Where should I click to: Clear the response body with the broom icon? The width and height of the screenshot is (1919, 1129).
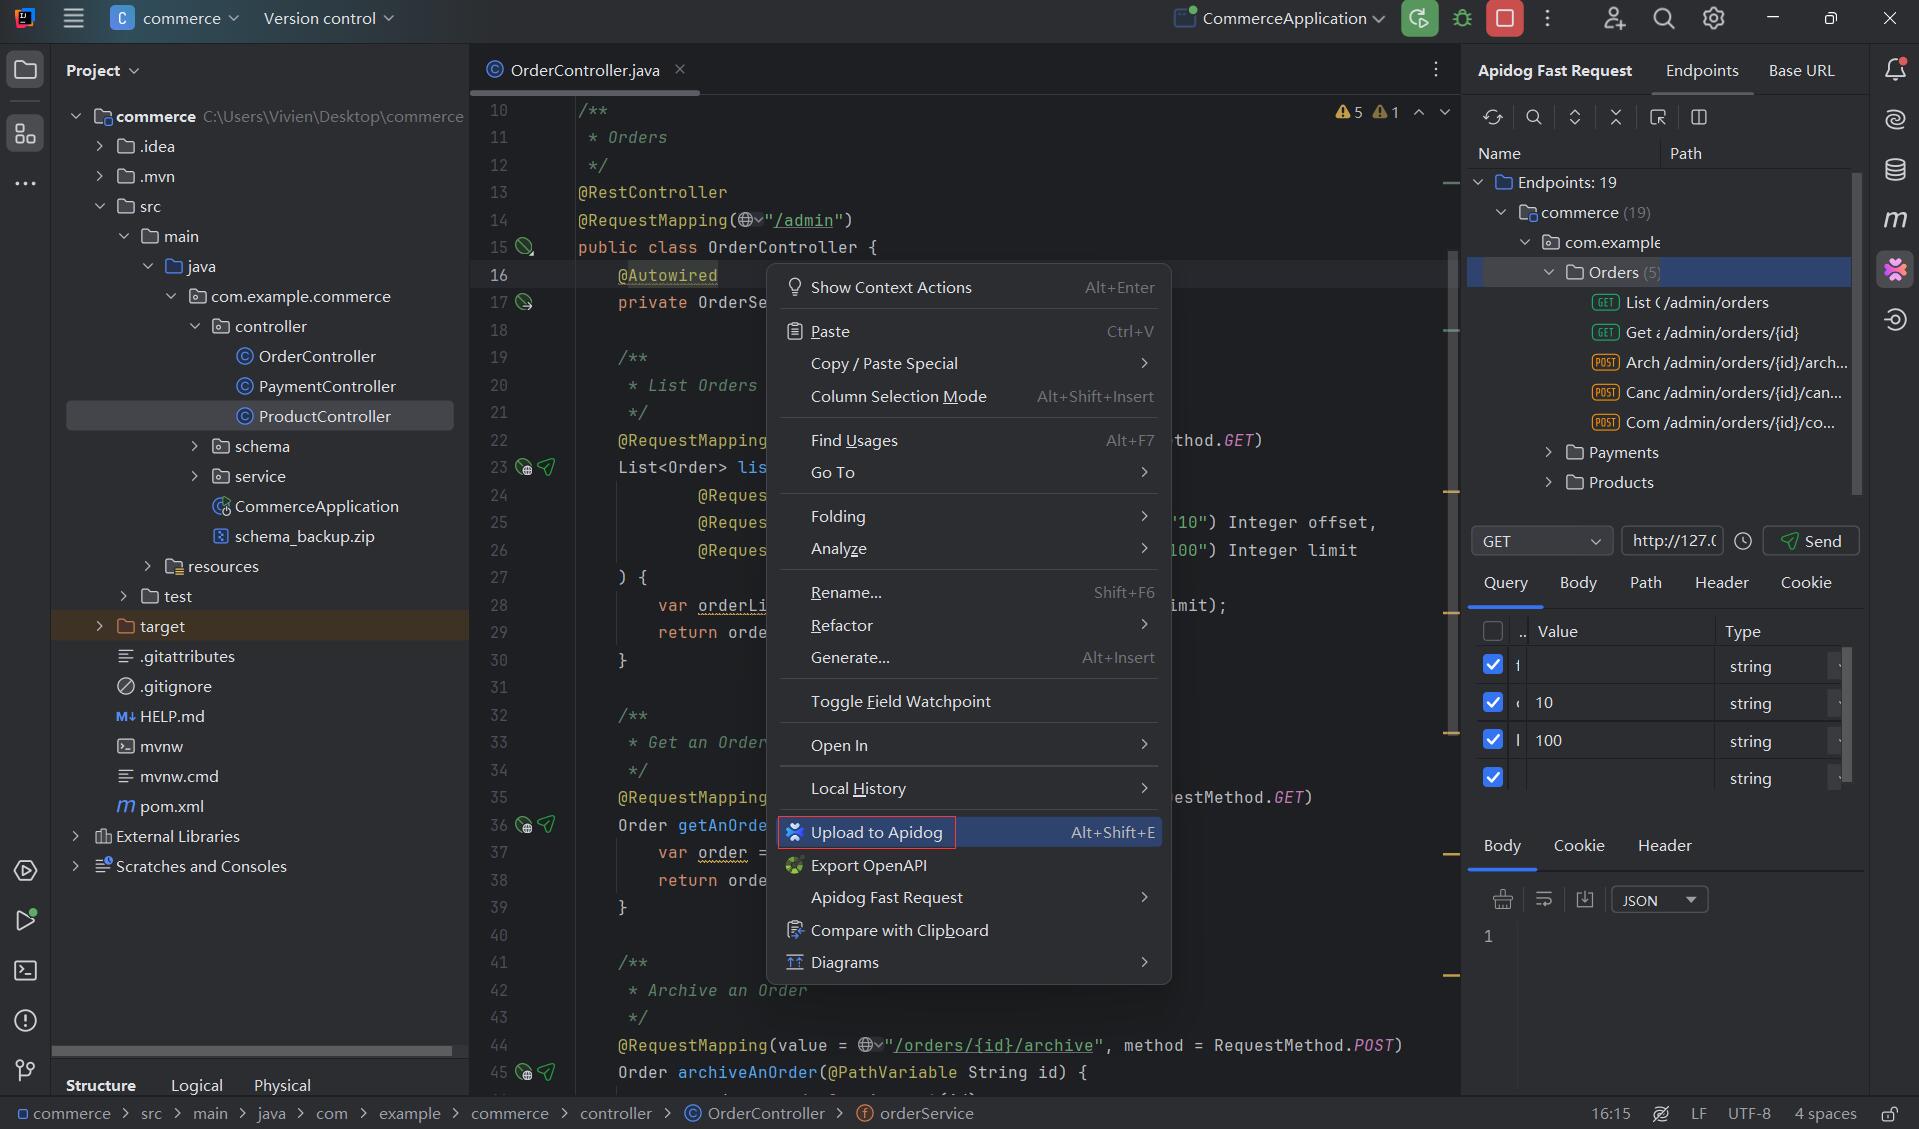tap(1502, 900)
